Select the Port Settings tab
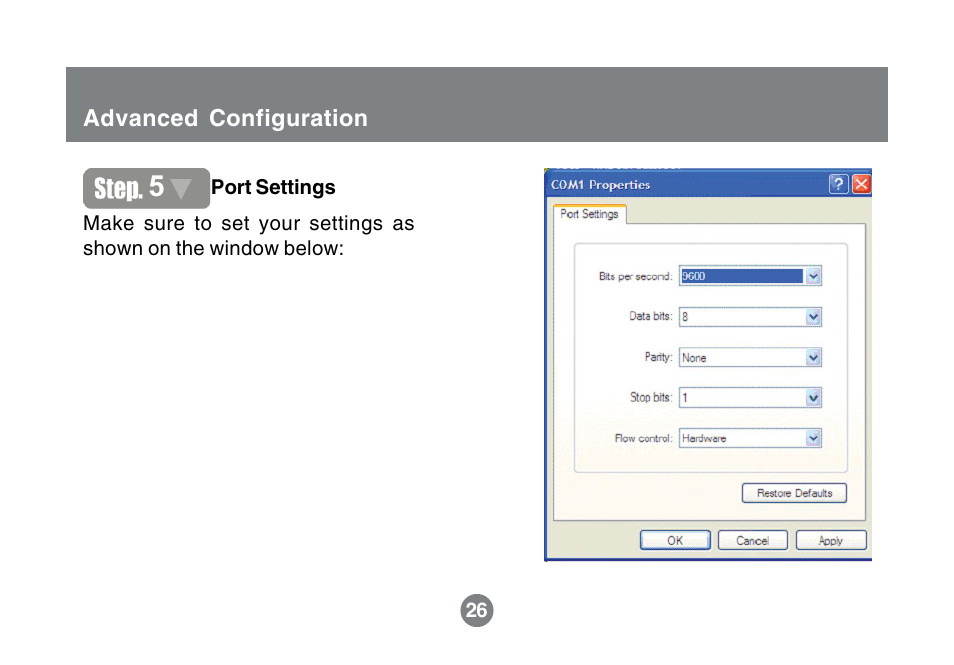This screenshot has height=665, width=954. 589,214
